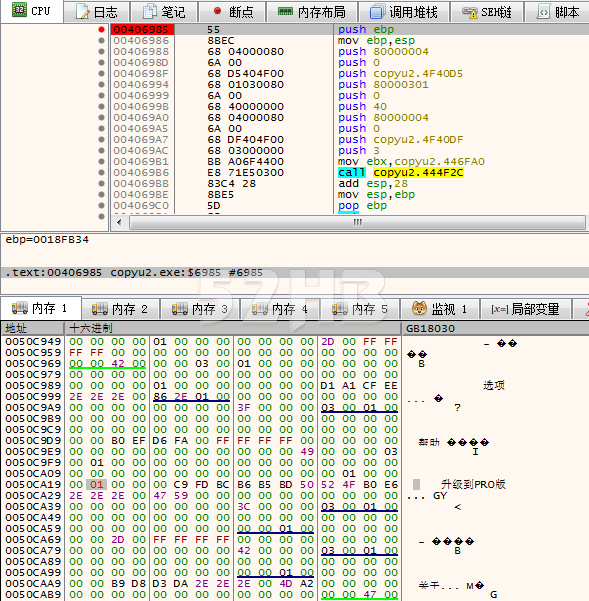This screenshot has height=601, width=589.
Task: Switch to 内存 3 dump tab
Action: (200, 309)
